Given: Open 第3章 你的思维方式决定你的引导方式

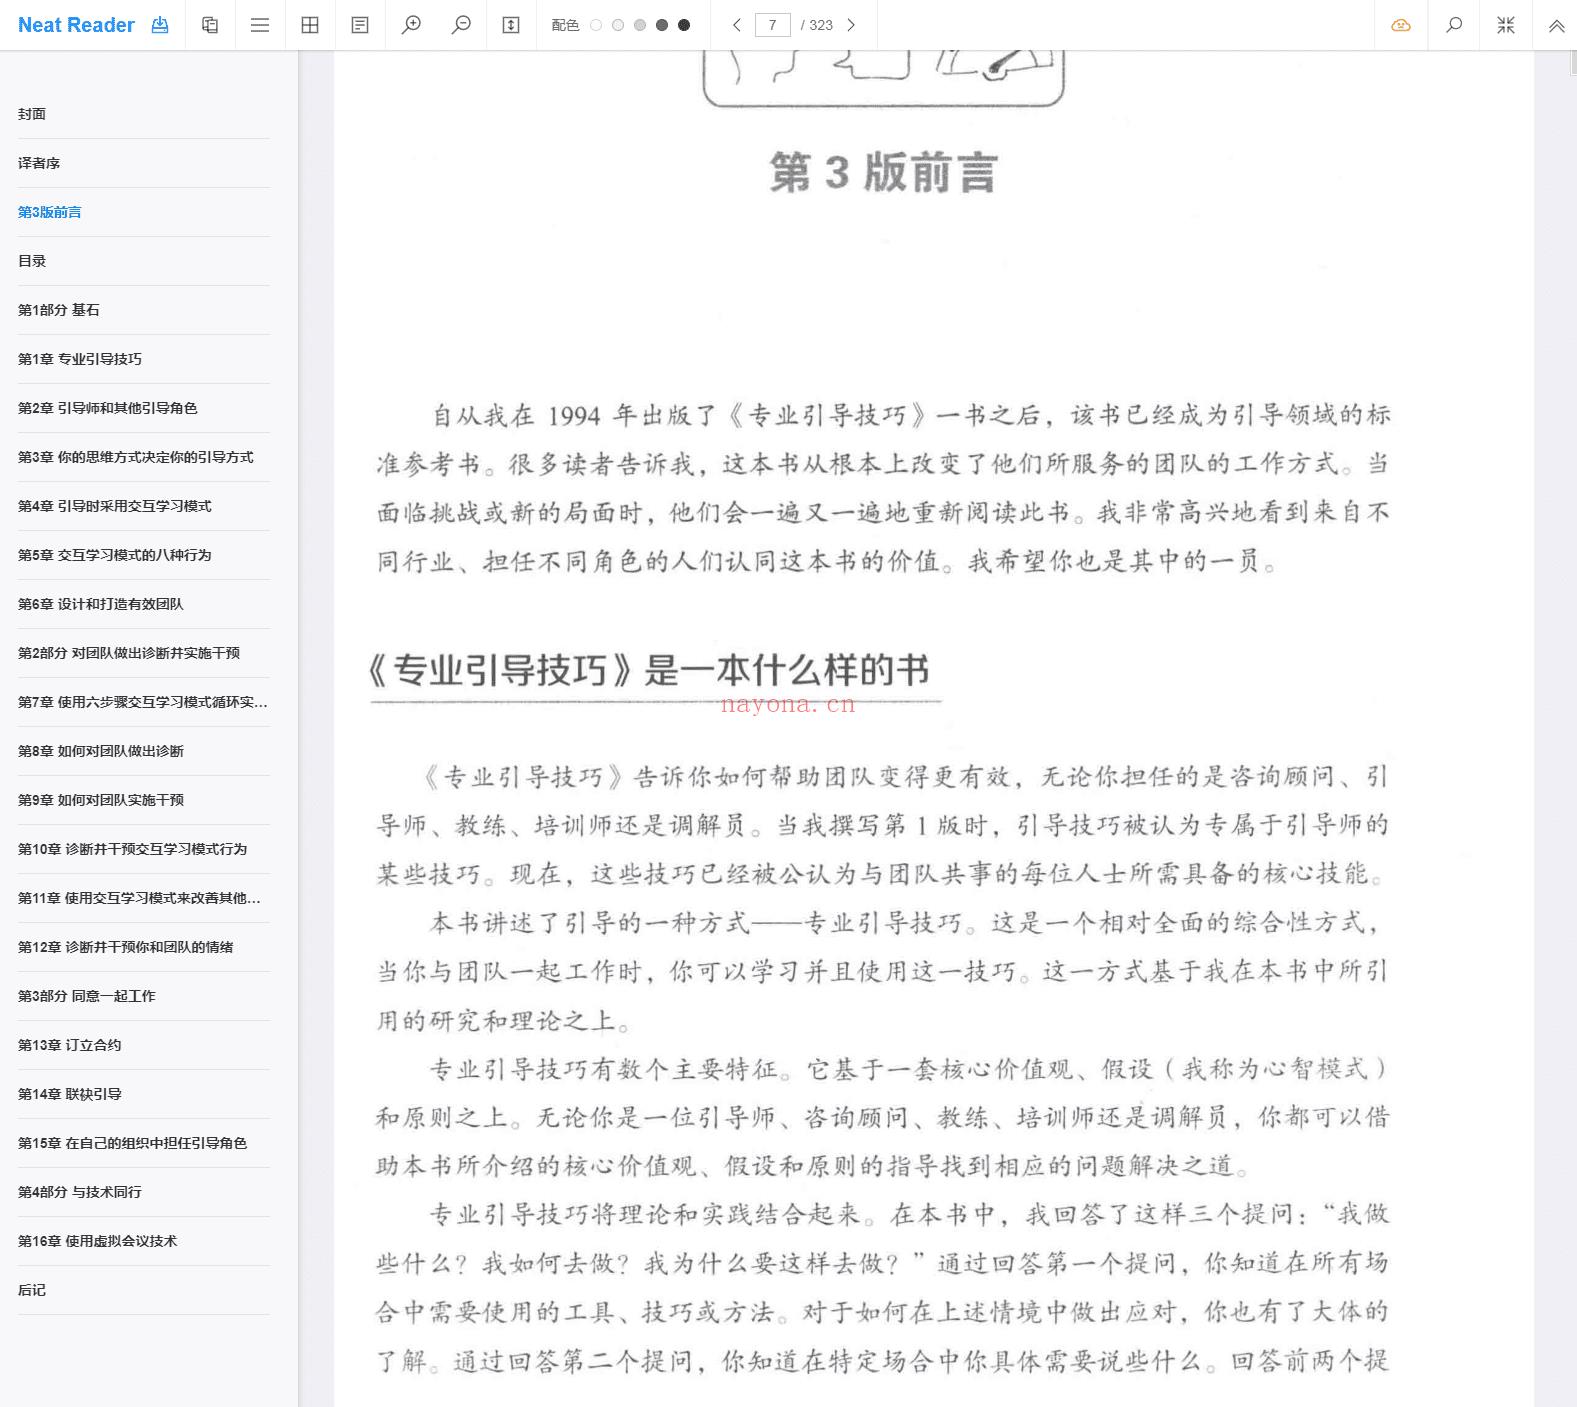Looking at the screenshot, I should click(144, 457).
